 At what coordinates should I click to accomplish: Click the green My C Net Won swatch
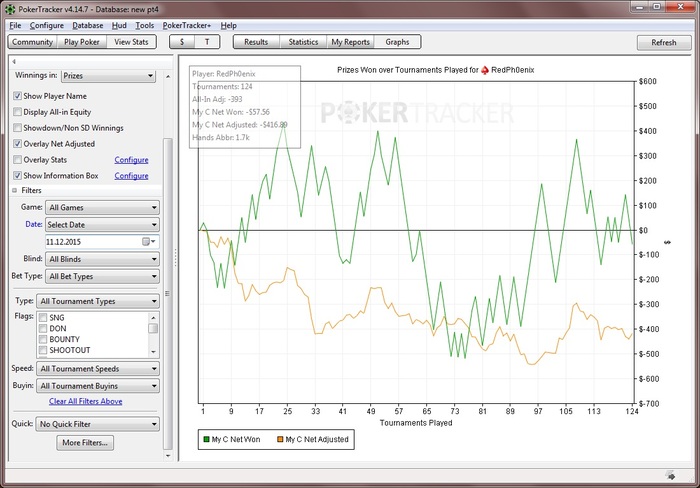point(208,440)
